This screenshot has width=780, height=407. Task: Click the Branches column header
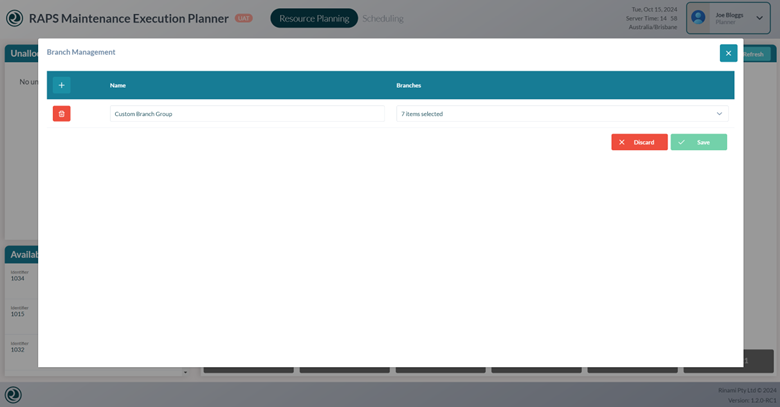(409, 85)
